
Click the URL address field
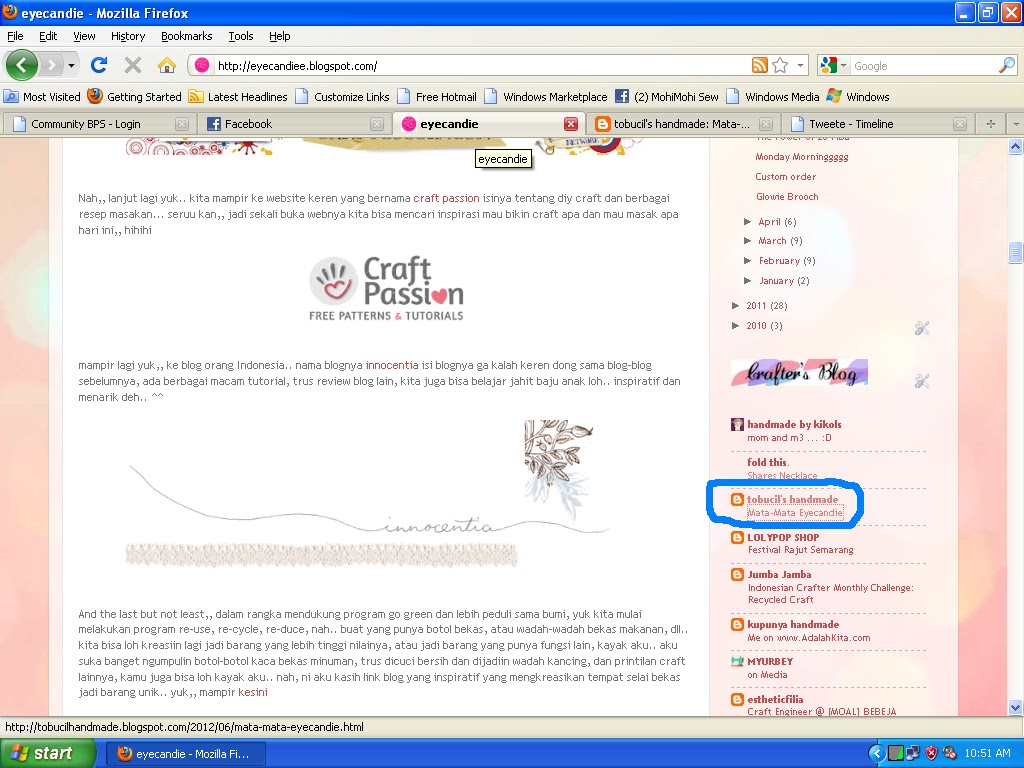(x=482, y=66)
